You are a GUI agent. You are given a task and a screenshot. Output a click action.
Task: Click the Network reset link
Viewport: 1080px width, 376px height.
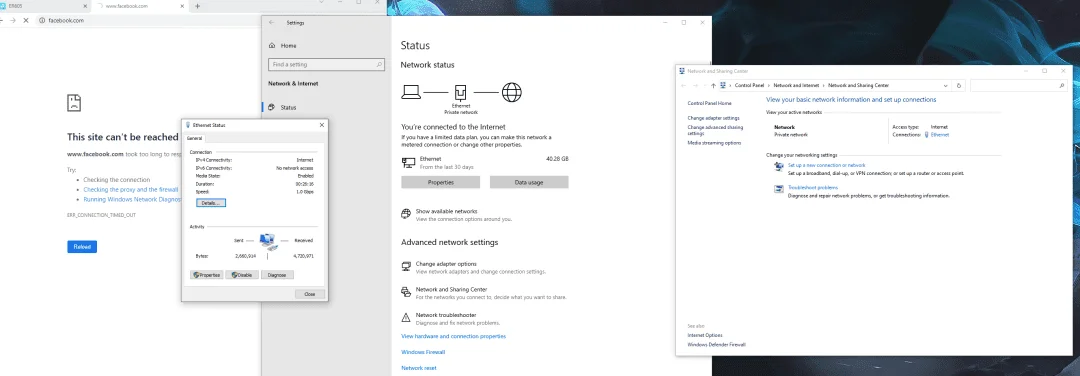[x=419, y=368]
